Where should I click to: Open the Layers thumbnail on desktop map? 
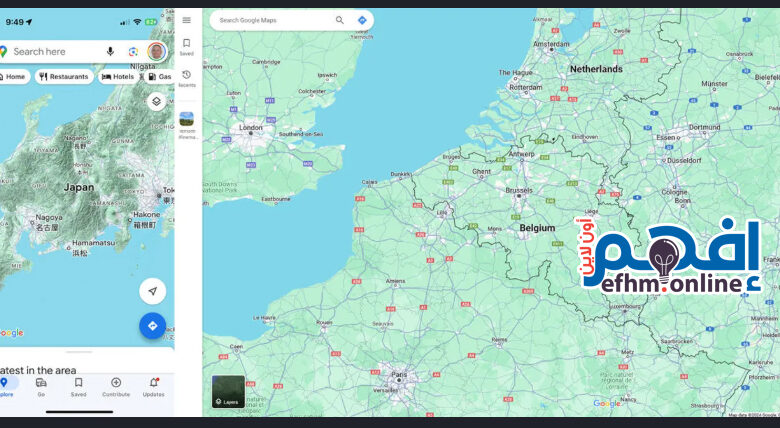(x=228, y=392)
